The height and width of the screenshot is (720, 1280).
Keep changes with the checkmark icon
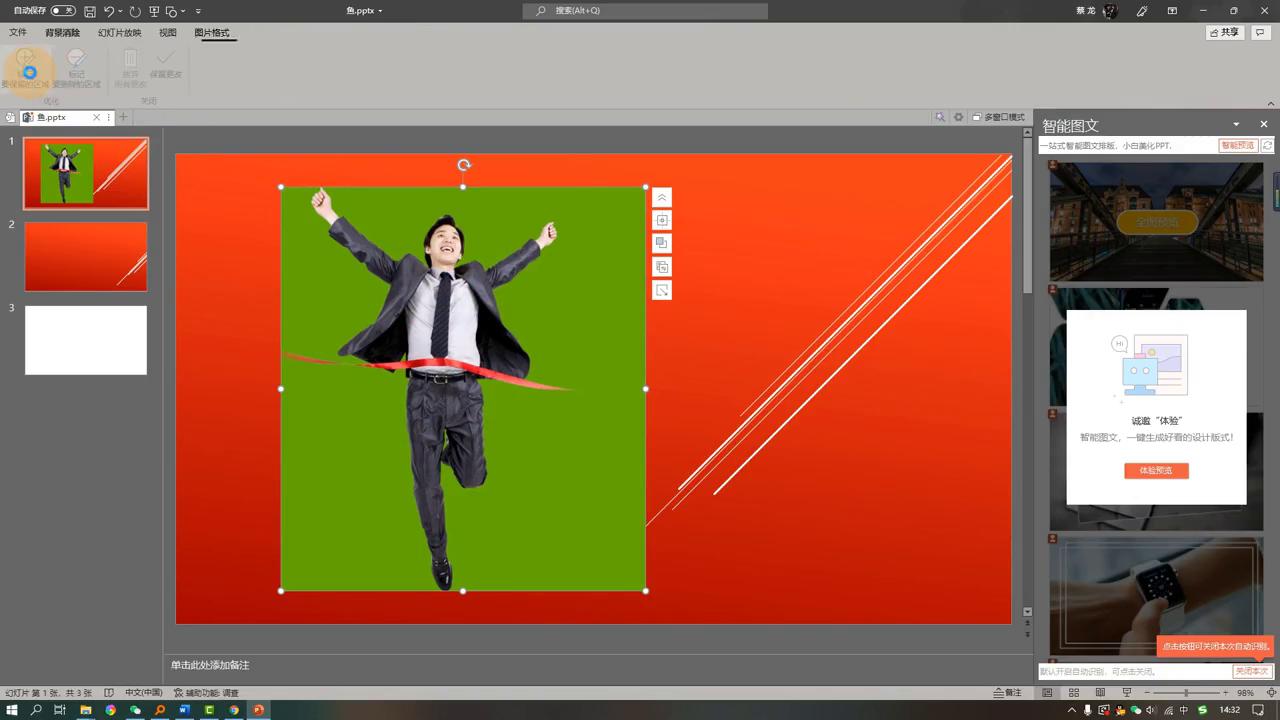pyautogui.click(x=166, y=65)
